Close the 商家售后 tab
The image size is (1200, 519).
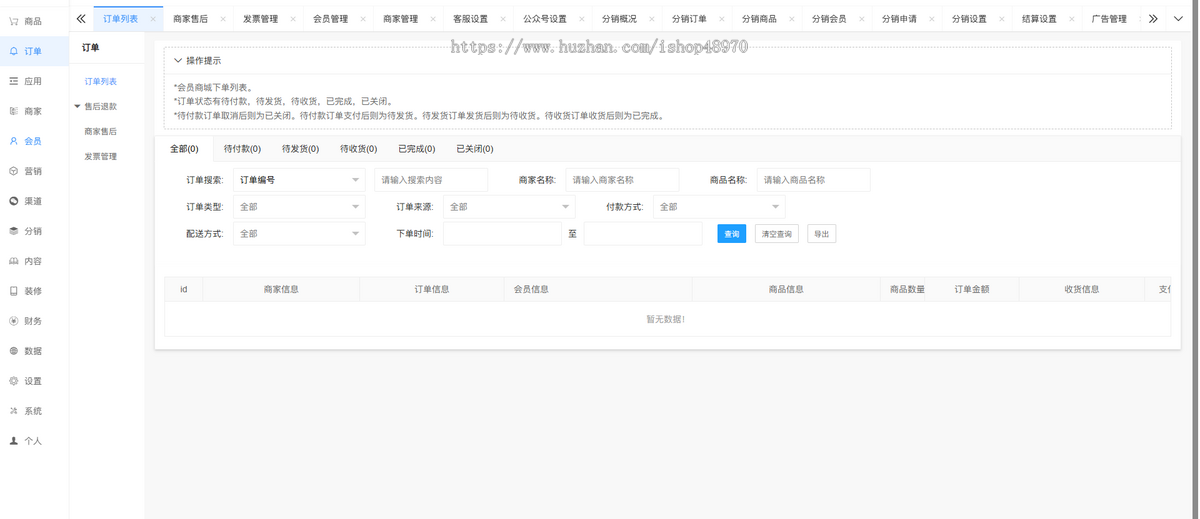(223, 19)
